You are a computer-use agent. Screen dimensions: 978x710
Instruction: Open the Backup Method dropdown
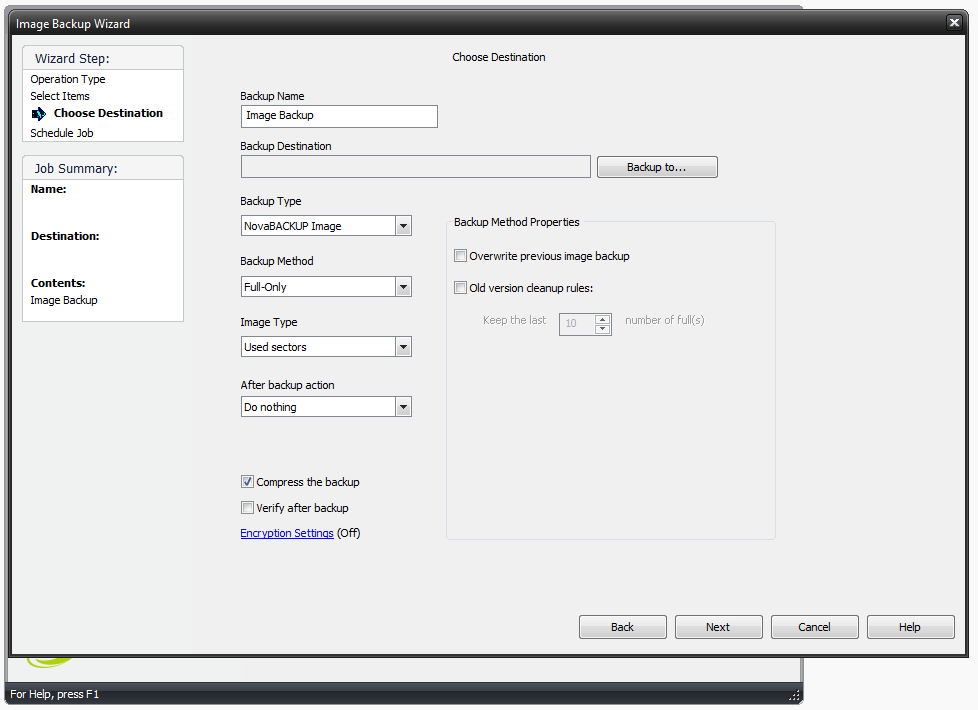tap(403, 286)
